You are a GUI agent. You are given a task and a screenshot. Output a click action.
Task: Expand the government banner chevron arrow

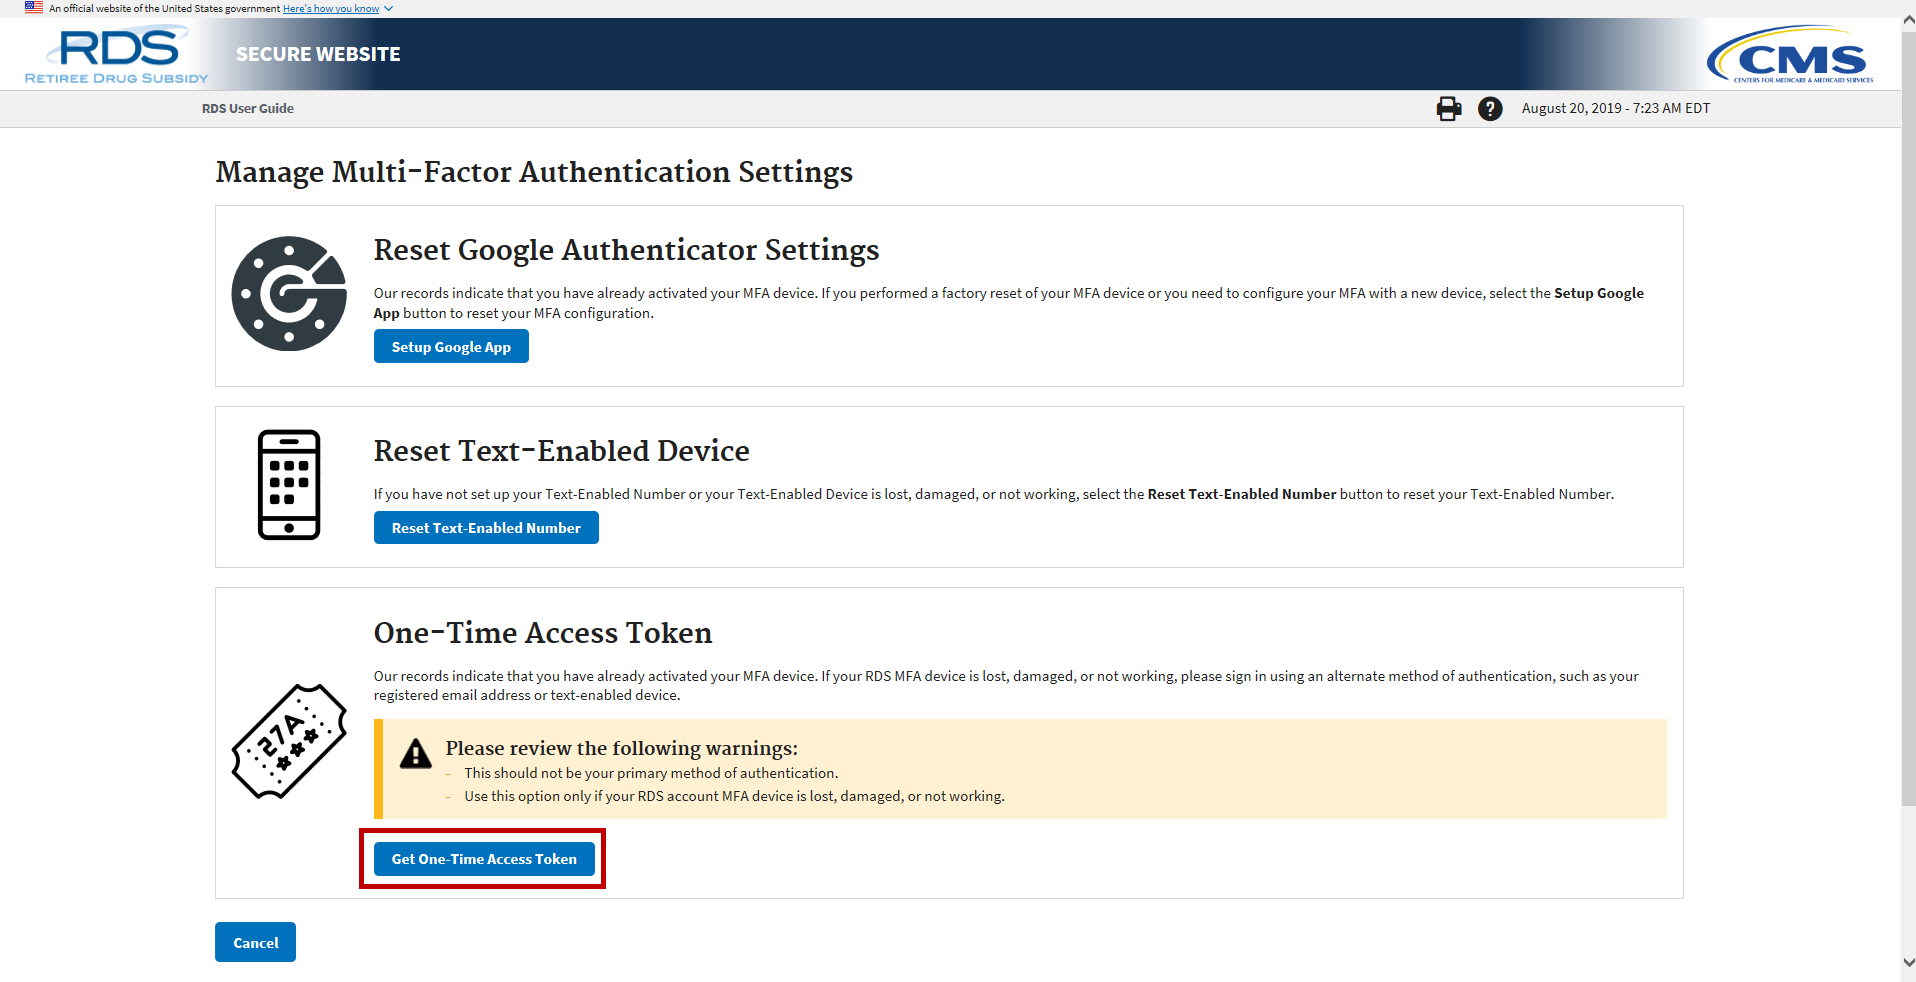(x=389, y=9)
